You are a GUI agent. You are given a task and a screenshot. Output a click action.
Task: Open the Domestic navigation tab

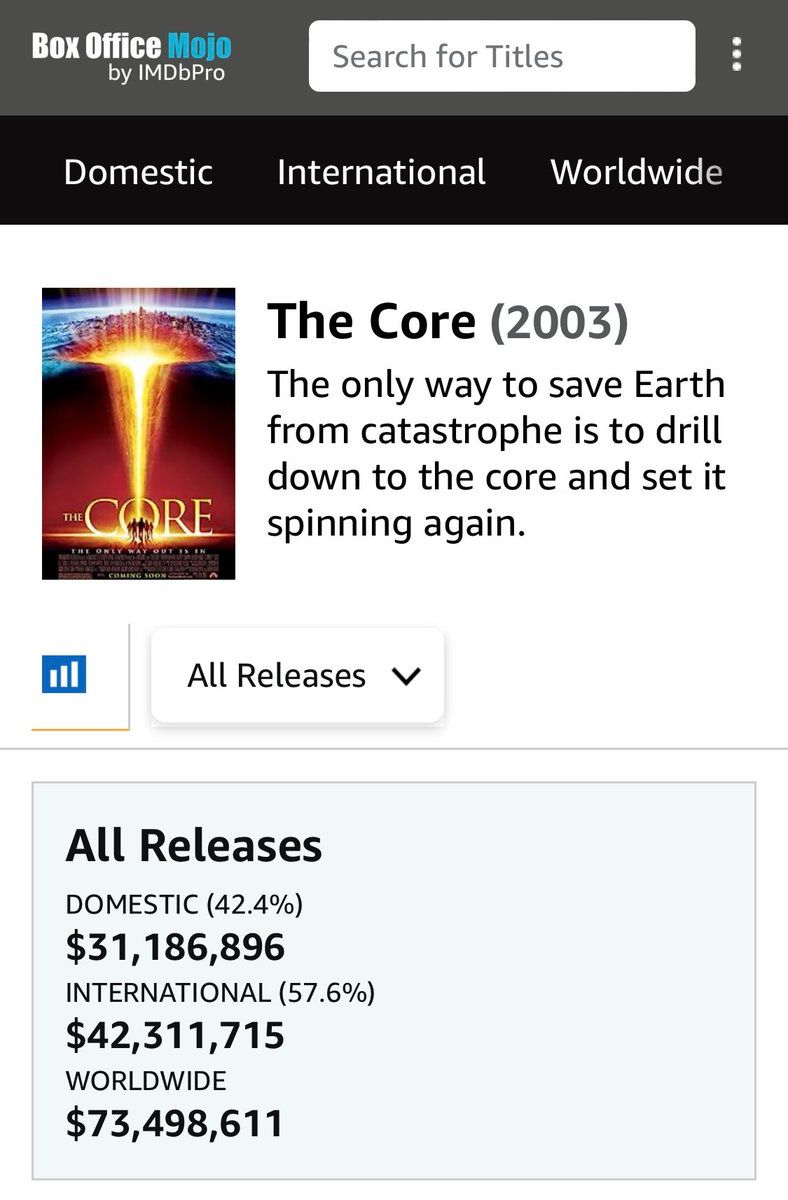[138, 172]
